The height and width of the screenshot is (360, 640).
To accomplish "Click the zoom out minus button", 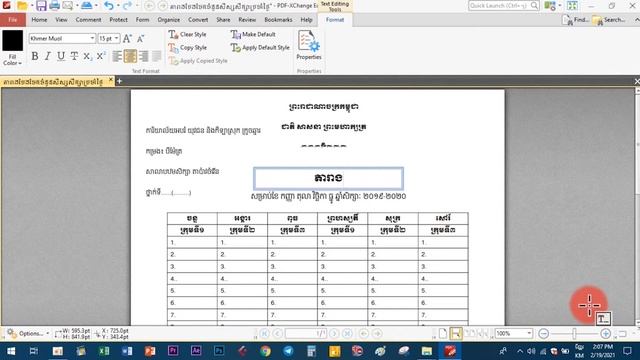I will pos(544,333).
